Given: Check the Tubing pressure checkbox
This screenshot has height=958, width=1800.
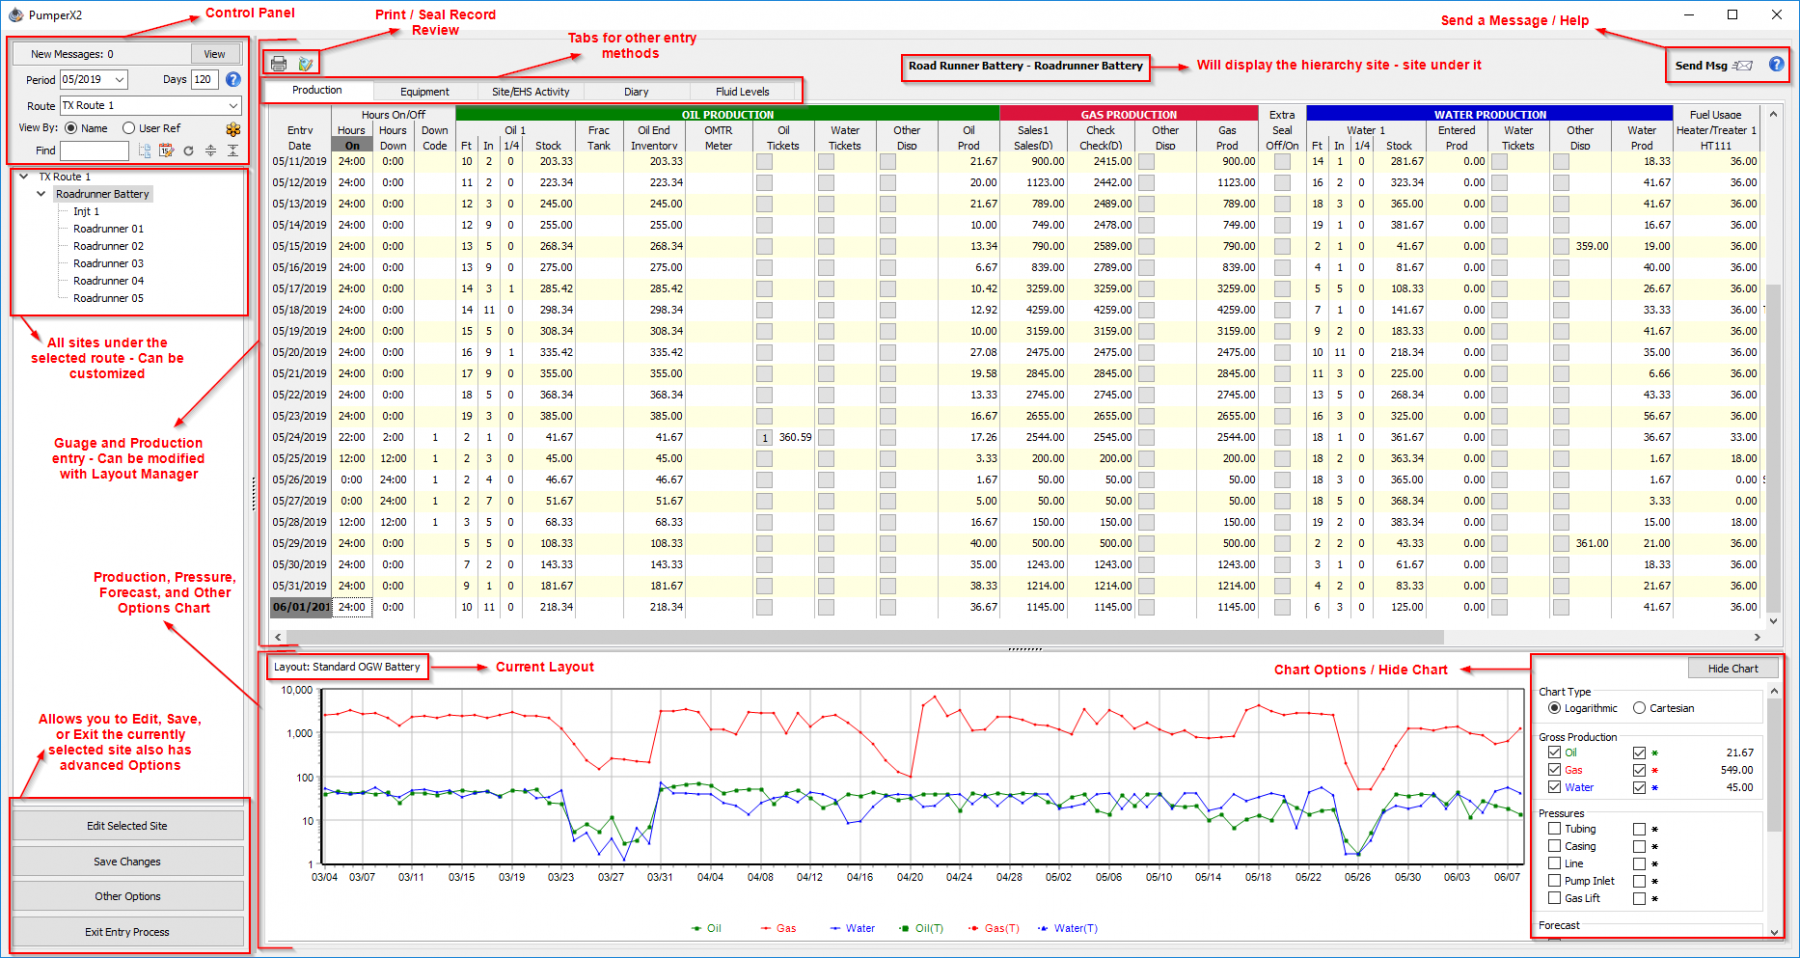Looking at the screenshot, I should [x=1553, y=829].
